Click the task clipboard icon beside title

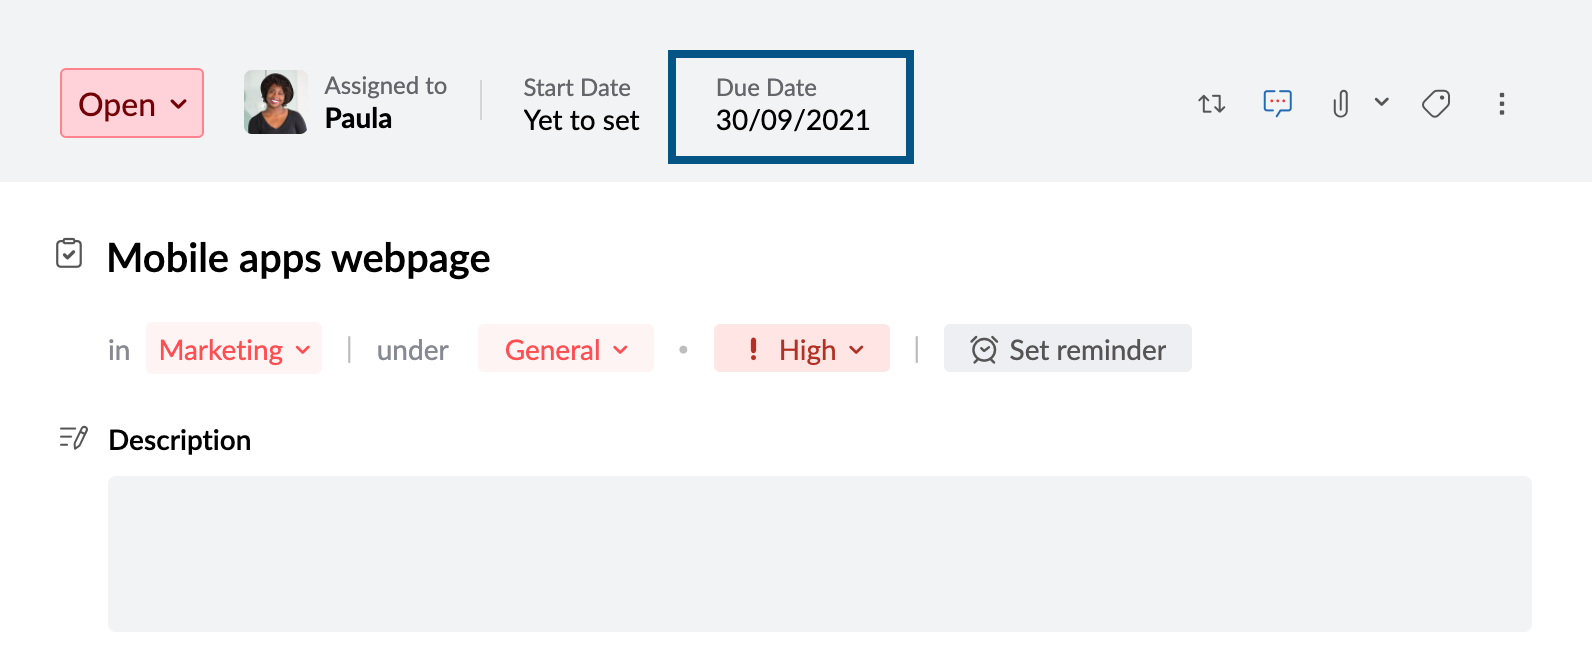tap(69, 254)
